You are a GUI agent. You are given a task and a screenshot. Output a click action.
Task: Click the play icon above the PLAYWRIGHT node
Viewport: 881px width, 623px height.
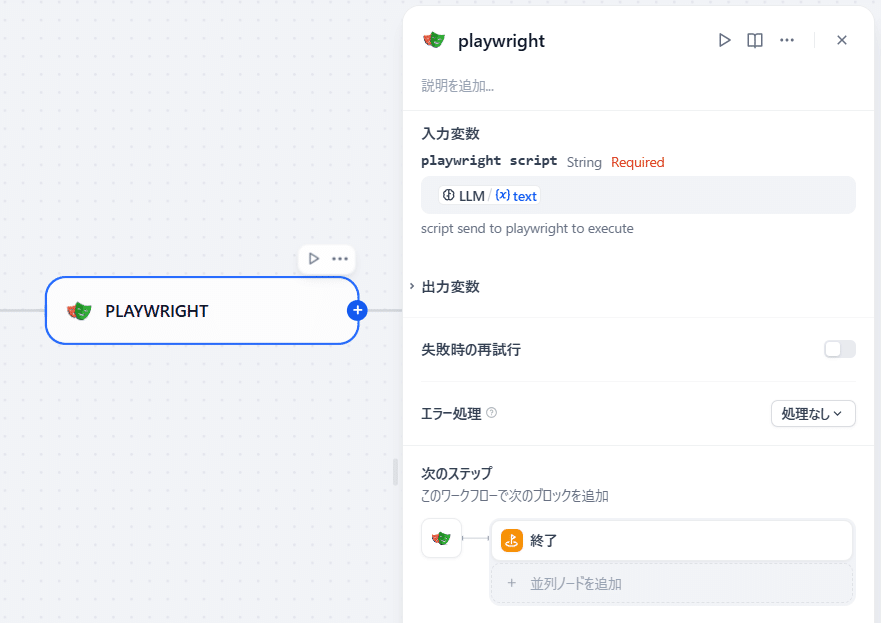[x=311, y=258]
